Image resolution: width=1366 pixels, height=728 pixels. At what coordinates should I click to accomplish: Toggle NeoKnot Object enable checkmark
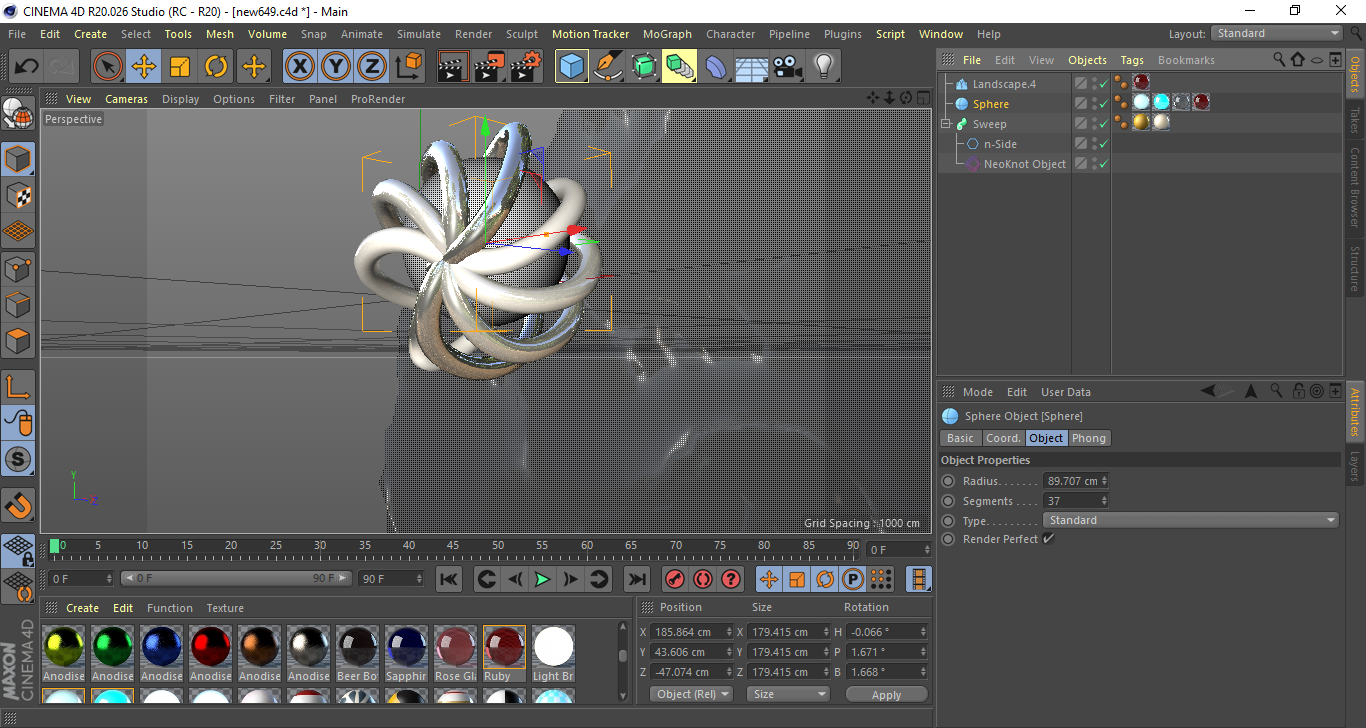click(x=1104, y=164)
